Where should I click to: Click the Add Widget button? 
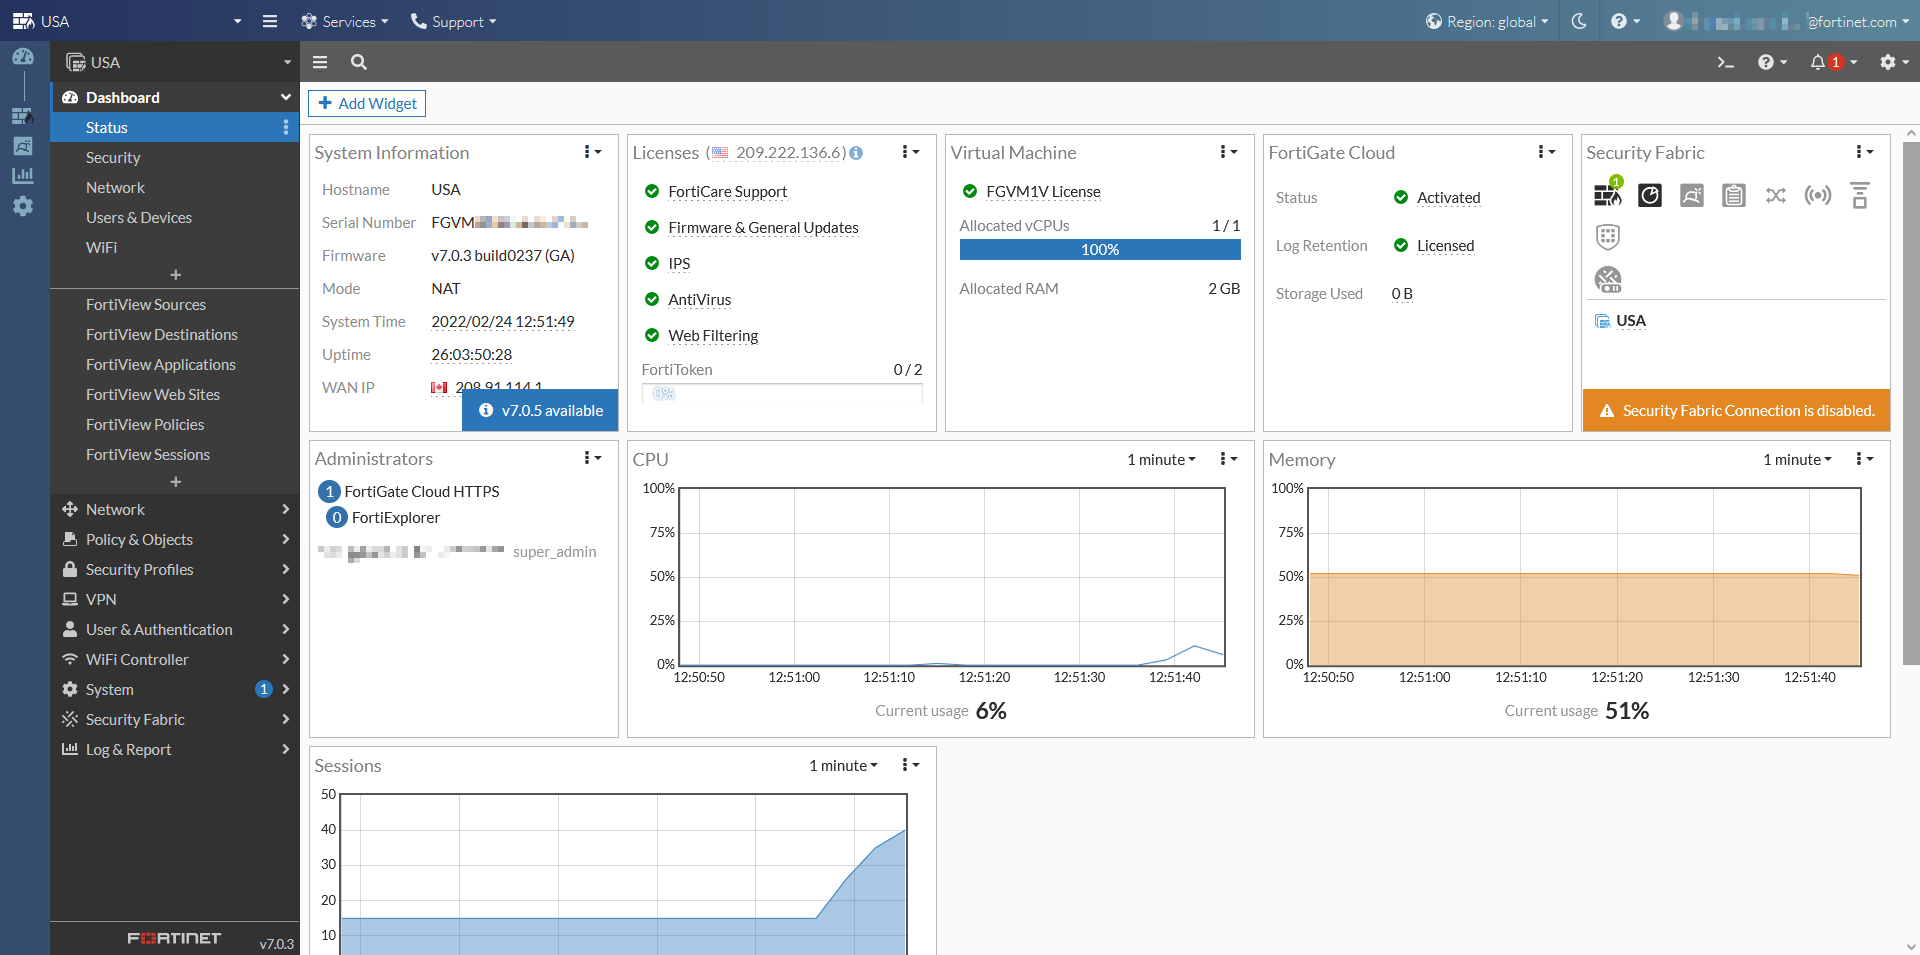[x=366, y=103]
